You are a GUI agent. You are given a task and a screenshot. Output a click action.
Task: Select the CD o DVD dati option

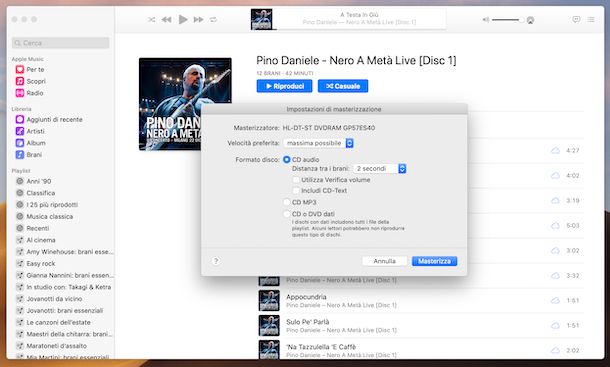click(x=287, y=214)
